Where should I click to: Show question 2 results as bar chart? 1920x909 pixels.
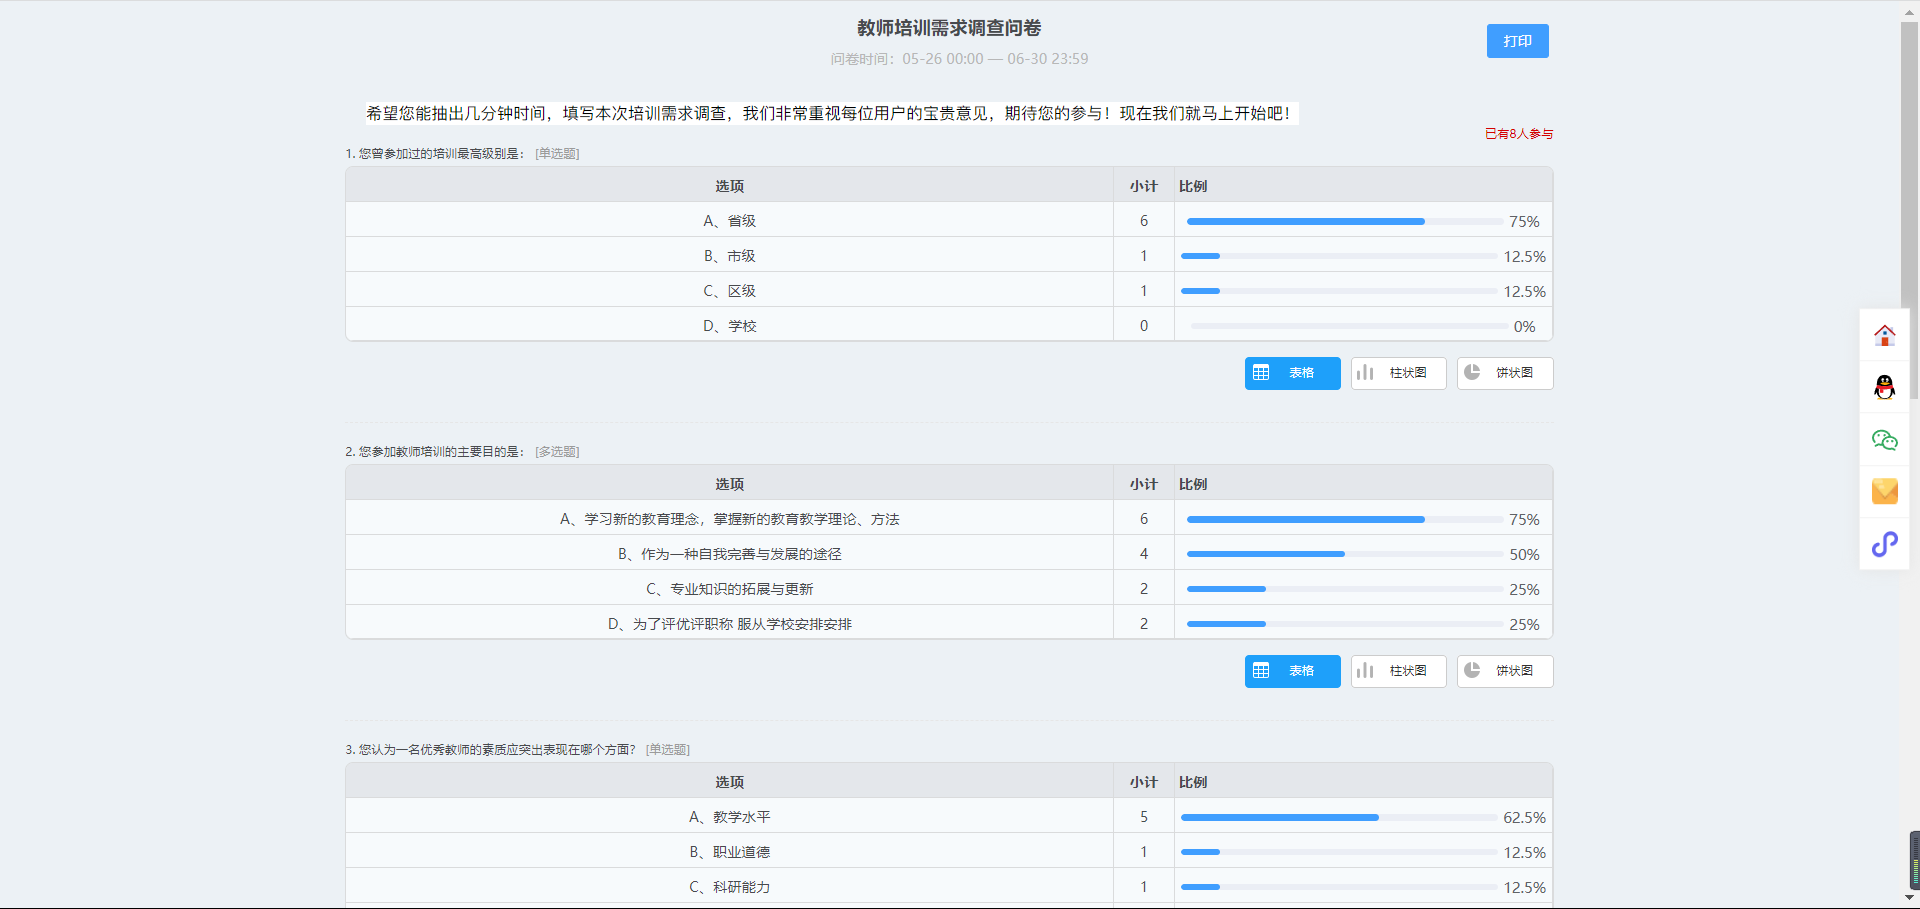[1397, 671]
